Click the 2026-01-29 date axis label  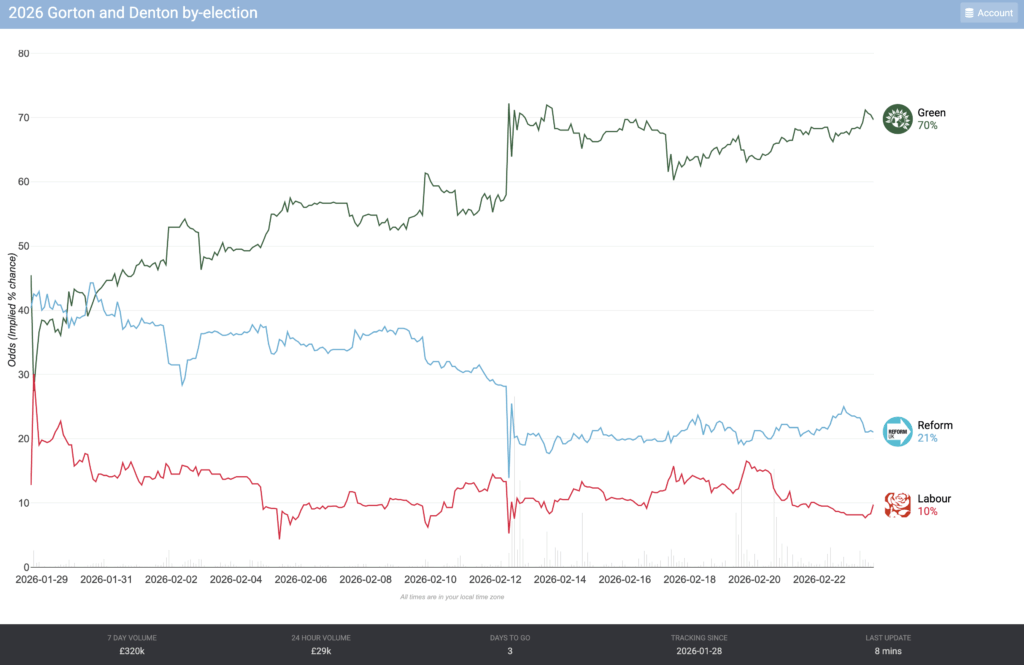pos(43,579)
